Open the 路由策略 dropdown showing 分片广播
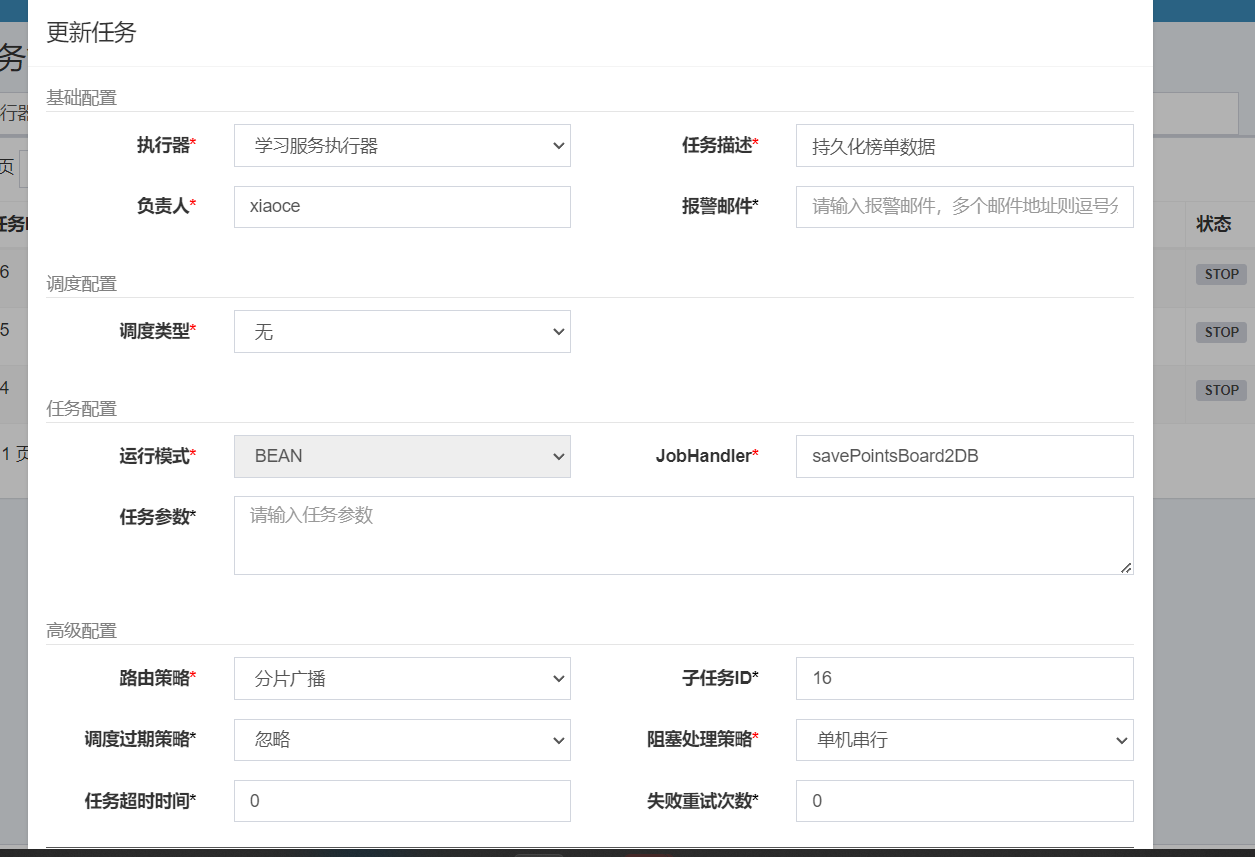 [x=401, y=678]
